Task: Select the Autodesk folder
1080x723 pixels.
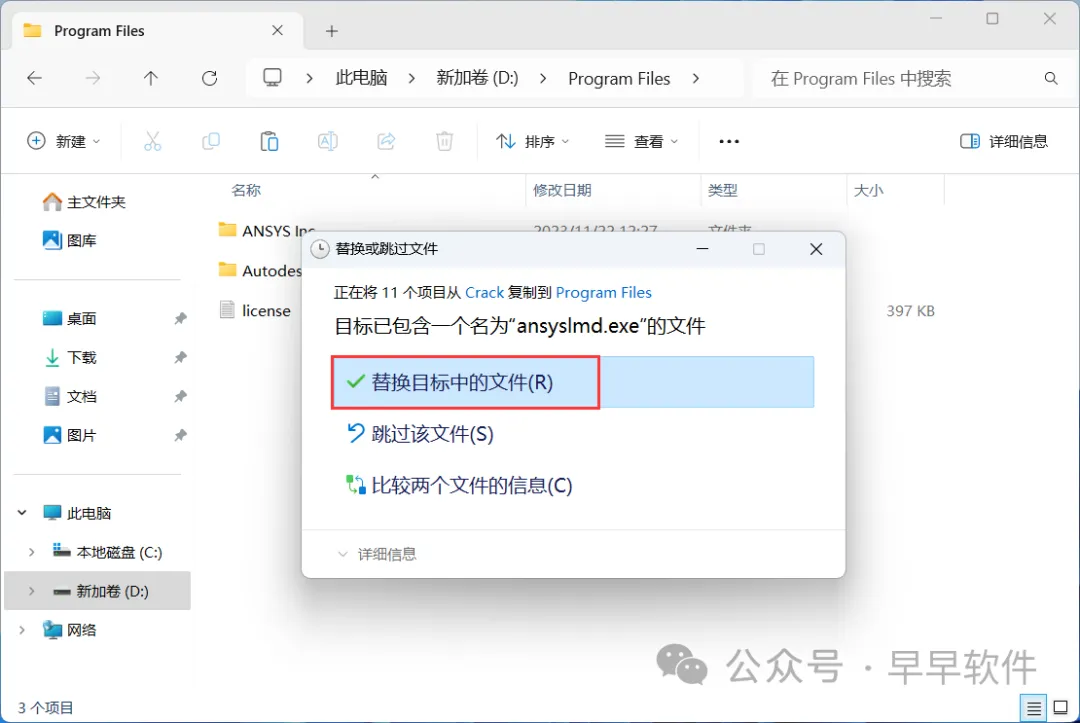Action: [260, 270]
